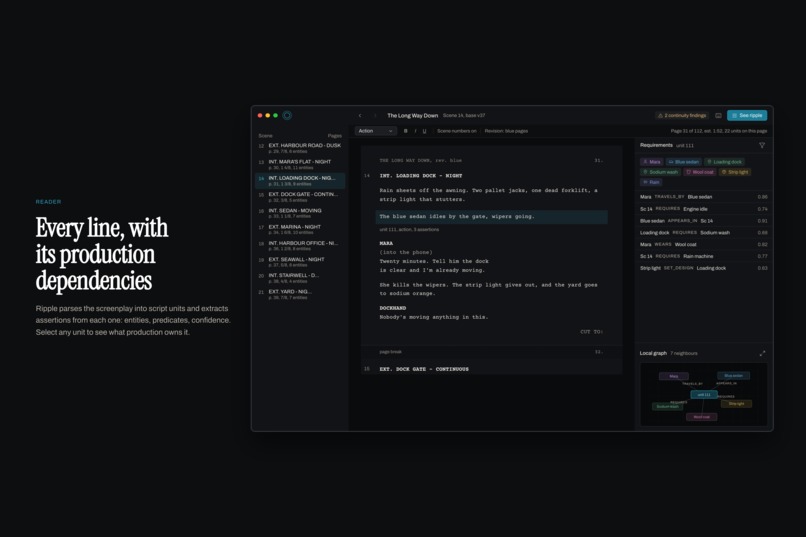Select the Loading dock entity tag
This screenshot has height=537, width=806.
(x=724, y=162)
